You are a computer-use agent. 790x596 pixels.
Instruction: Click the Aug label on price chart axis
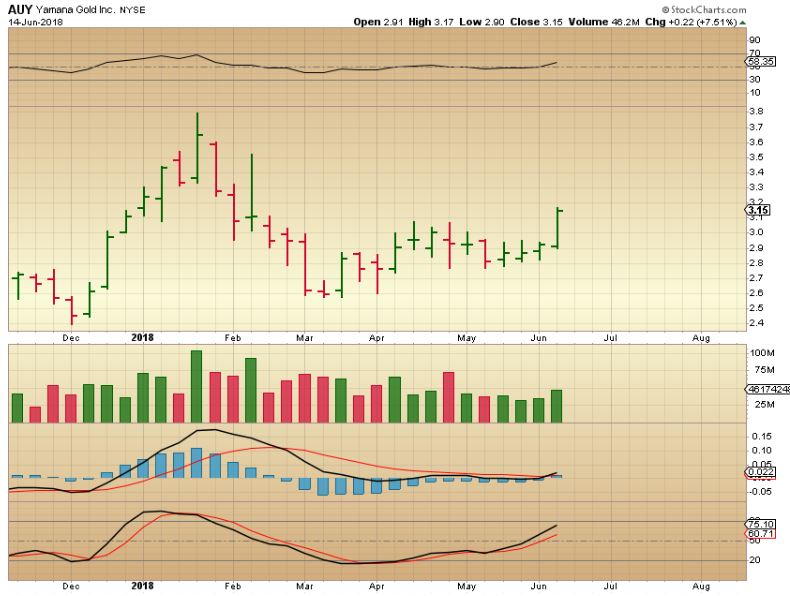(x=701, y=338)
